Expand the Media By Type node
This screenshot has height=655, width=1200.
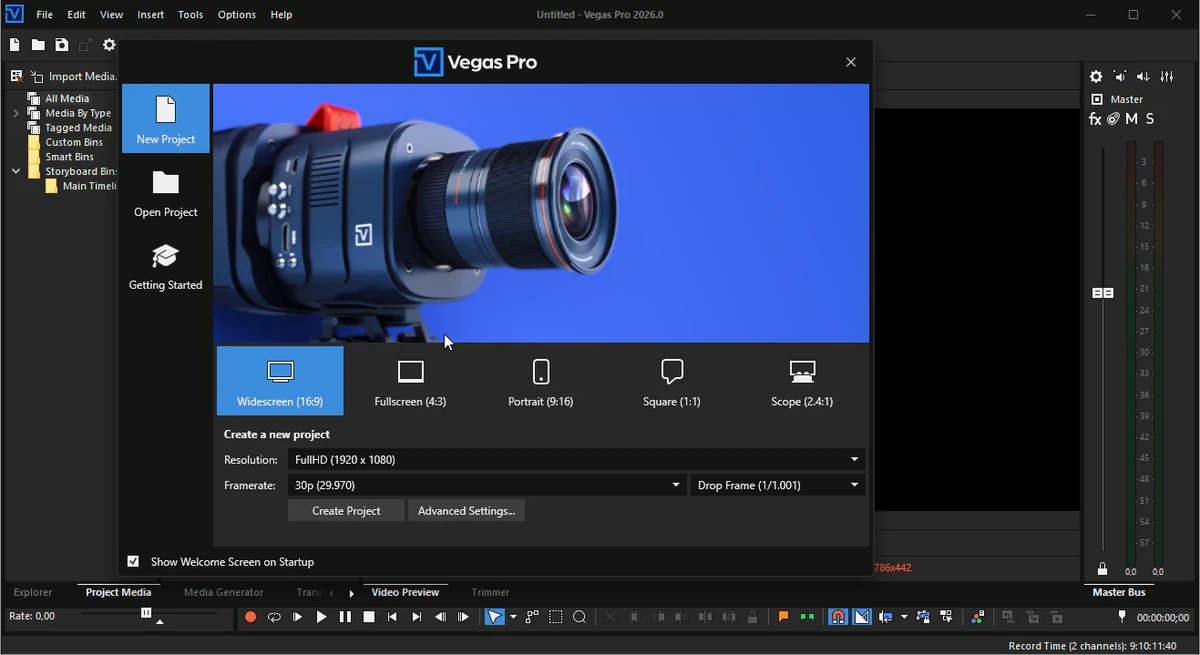tap(16, 114)
